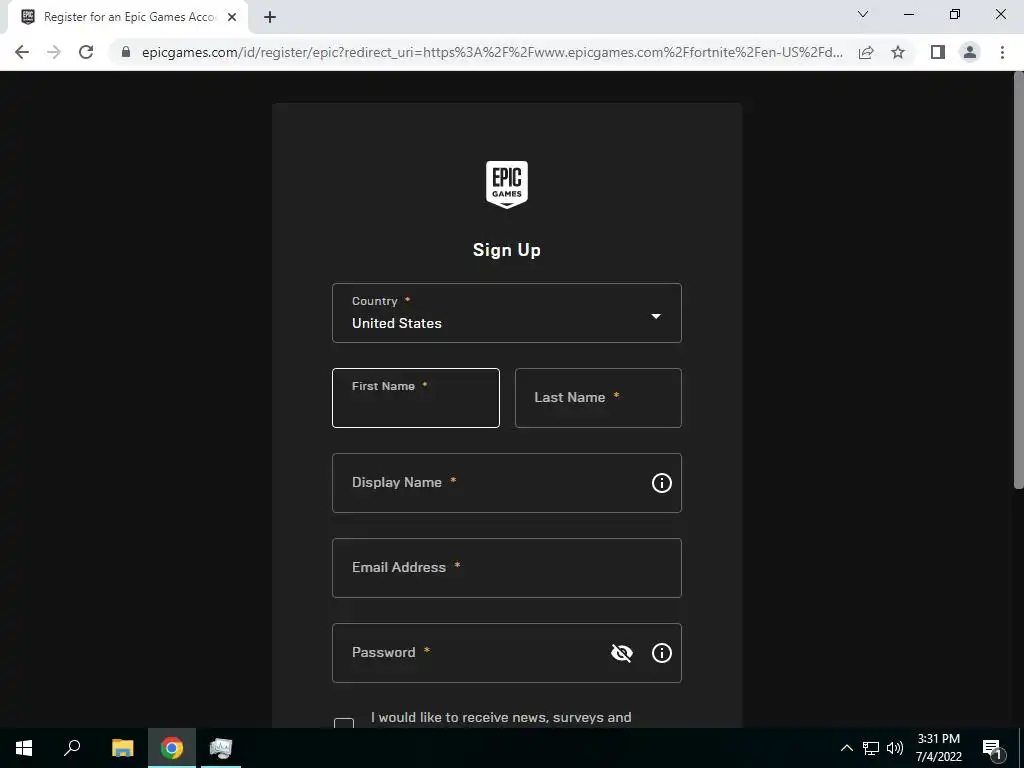Go back with browser back arrow
Image resolution: width=1024 pixels, height=768 pixels.
pos(22,52)
